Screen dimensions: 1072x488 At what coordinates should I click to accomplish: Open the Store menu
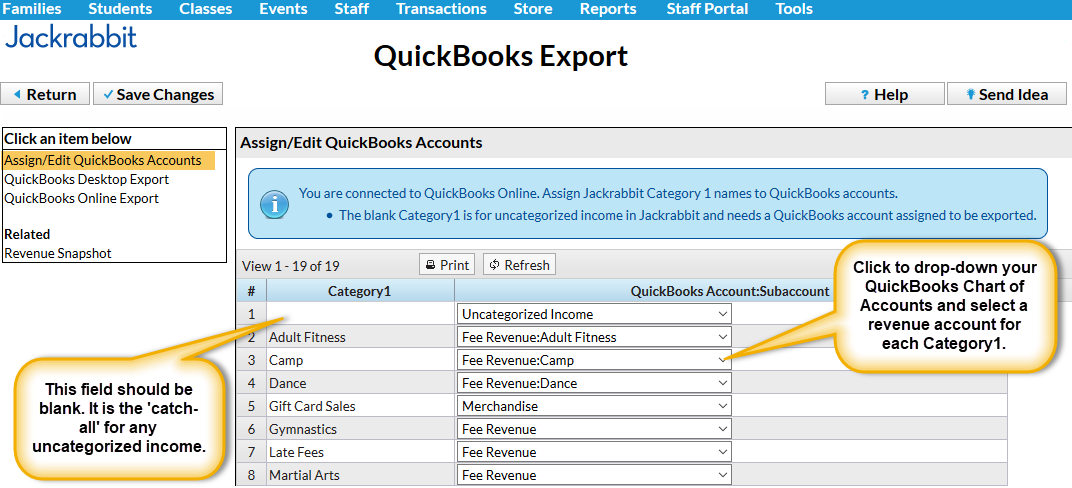(x=533, y=9)
